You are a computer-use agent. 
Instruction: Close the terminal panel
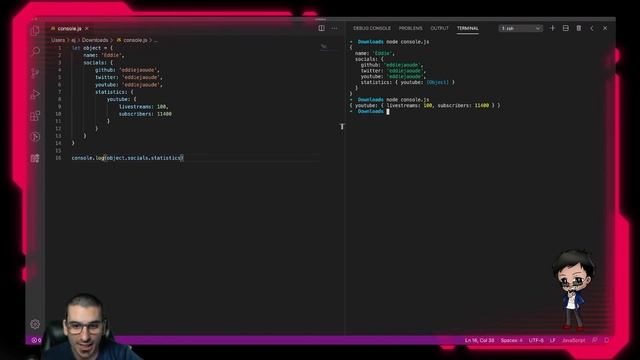pyautogui.click(x=605, y=28)
